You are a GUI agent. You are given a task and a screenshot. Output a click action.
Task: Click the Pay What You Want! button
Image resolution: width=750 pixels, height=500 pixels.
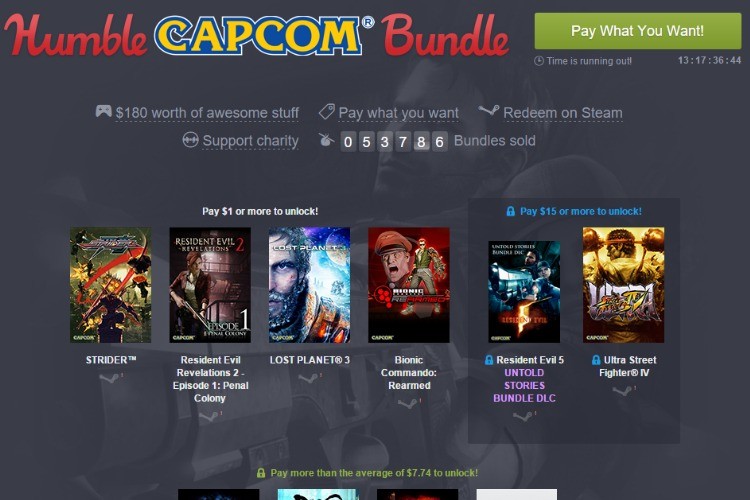tap(638, 31)
